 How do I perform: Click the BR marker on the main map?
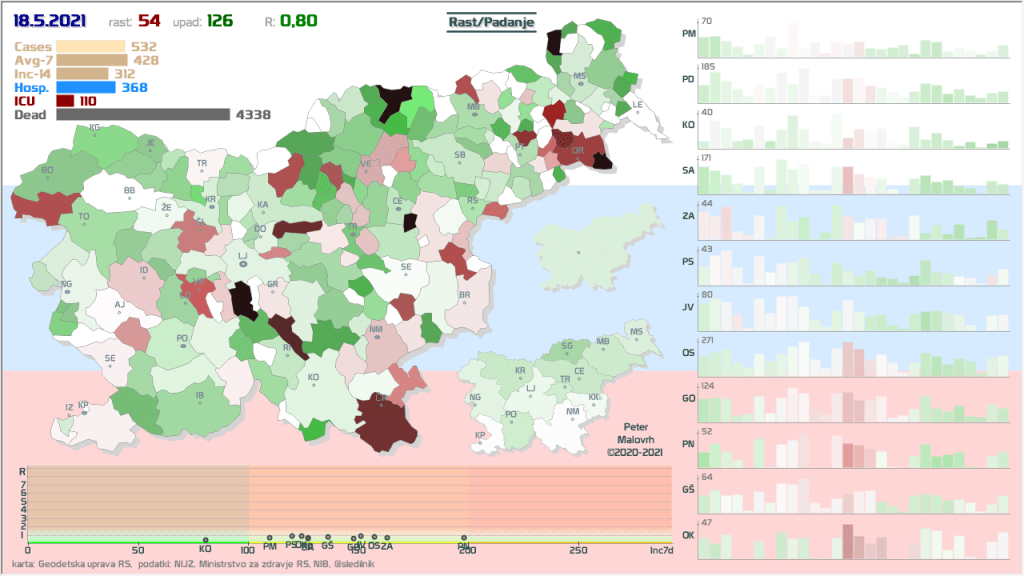click(464, 303)
